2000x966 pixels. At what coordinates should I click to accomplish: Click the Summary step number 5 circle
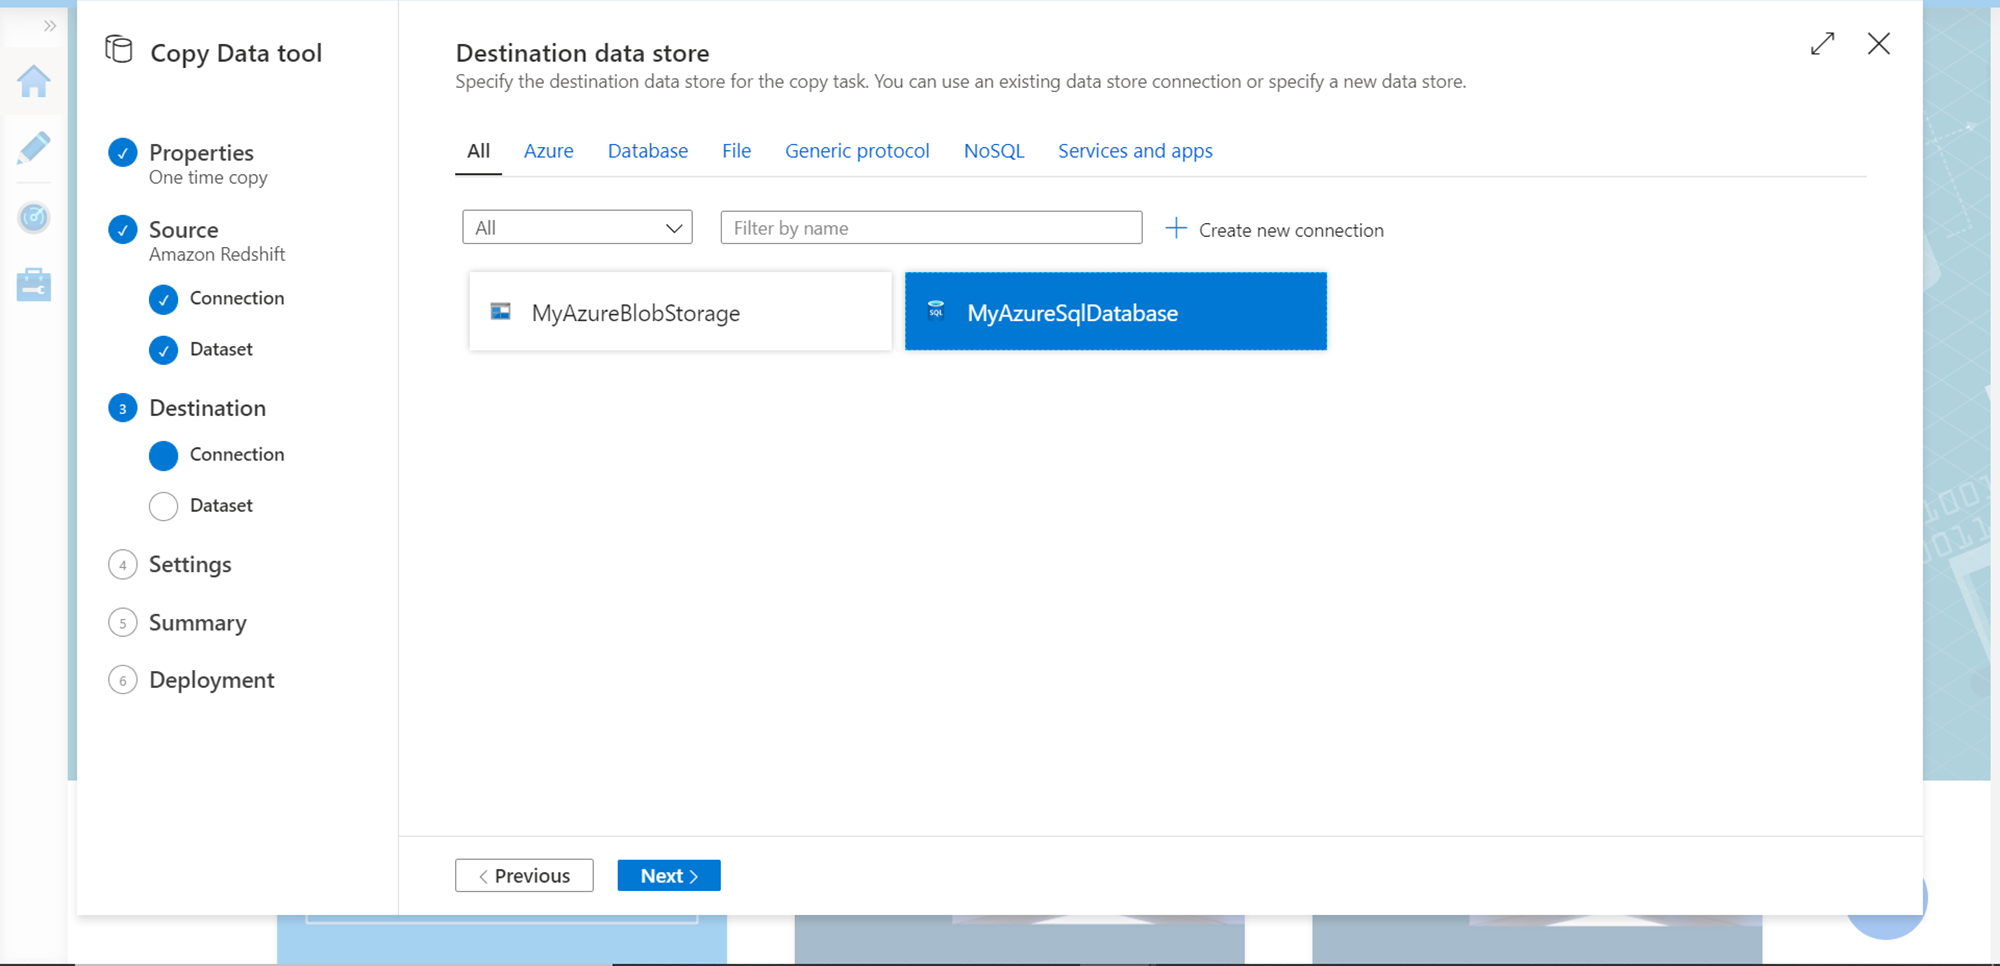pos(123,623)
